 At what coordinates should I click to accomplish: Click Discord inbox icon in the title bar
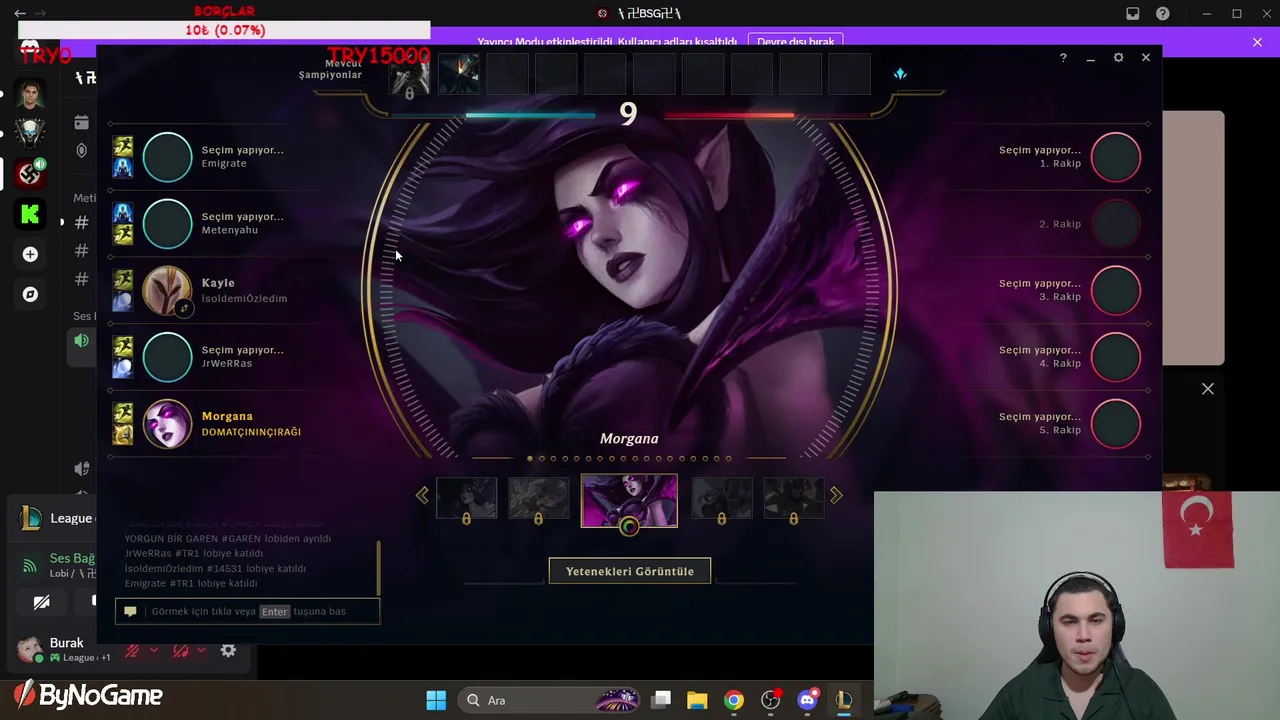[x=1133, y=14]
